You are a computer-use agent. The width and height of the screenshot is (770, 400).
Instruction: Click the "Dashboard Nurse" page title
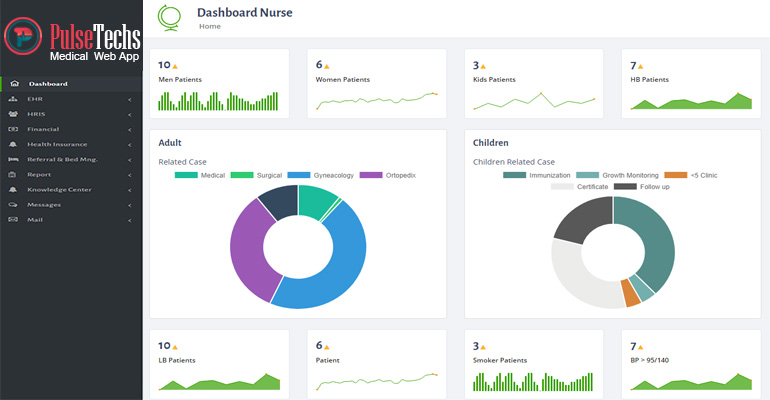[245, 13]
